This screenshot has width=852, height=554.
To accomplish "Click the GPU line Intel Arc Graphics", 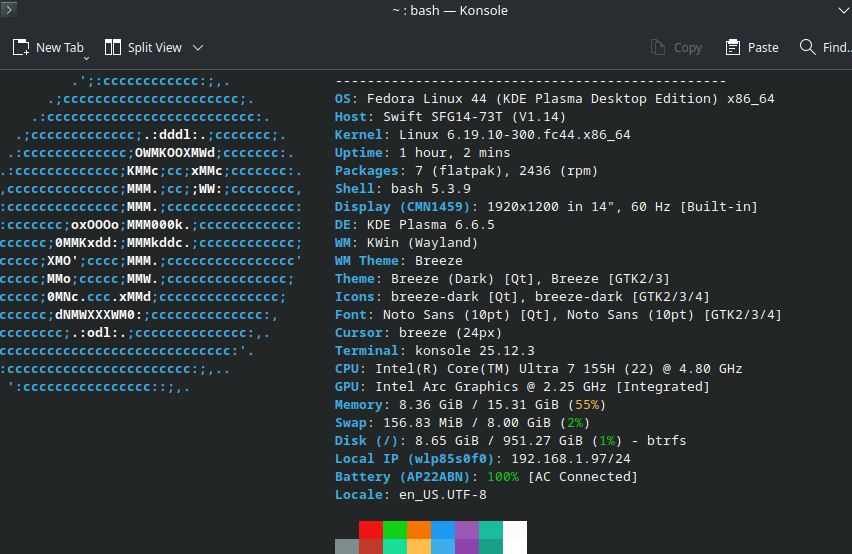I will (x=522, y=386).
